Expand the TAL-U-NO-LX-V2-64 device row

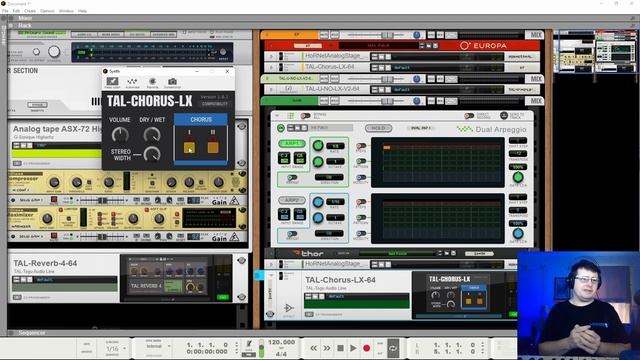click(x=271, y=89)
